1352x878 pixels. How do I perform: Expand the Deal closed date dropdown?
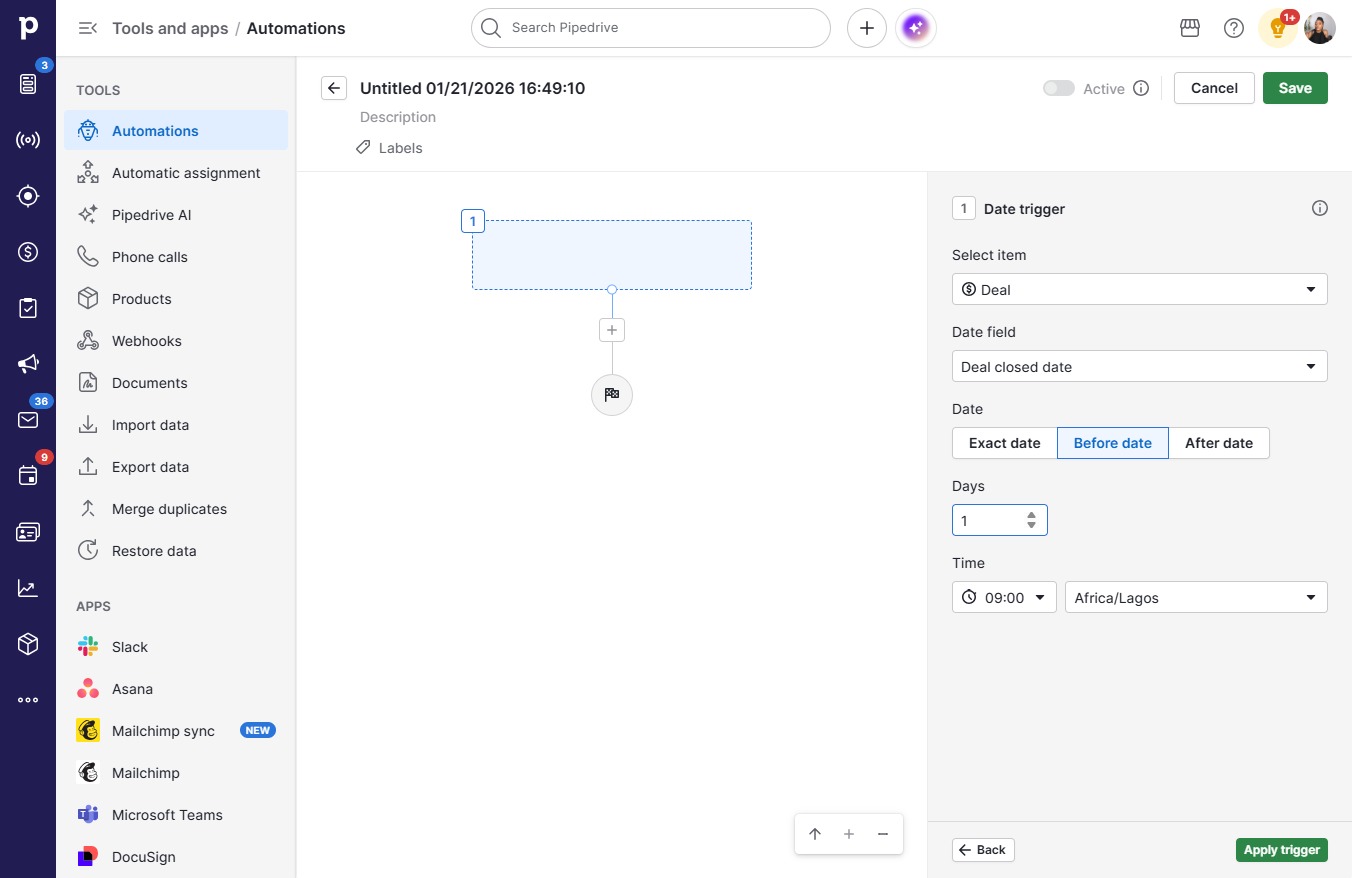[x=1140, y=366]
